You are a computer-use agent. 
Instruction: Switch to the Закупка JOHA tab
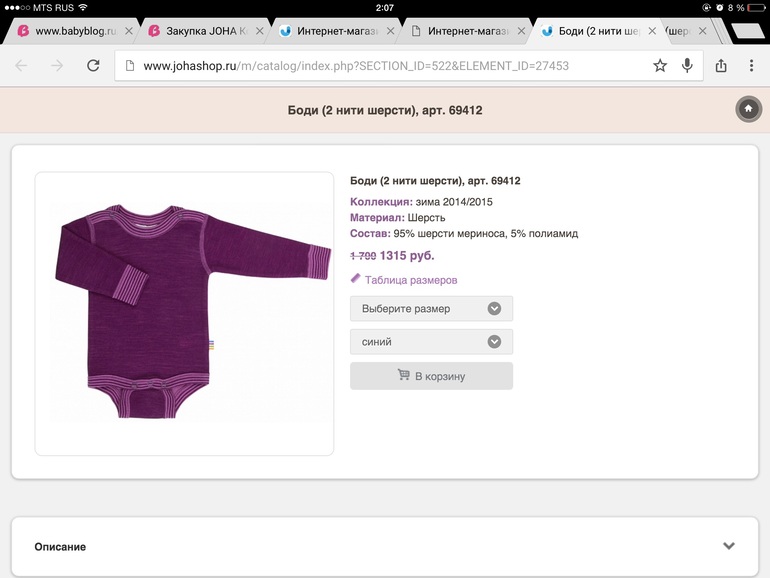pyautogui.click(x=201, y=31)
